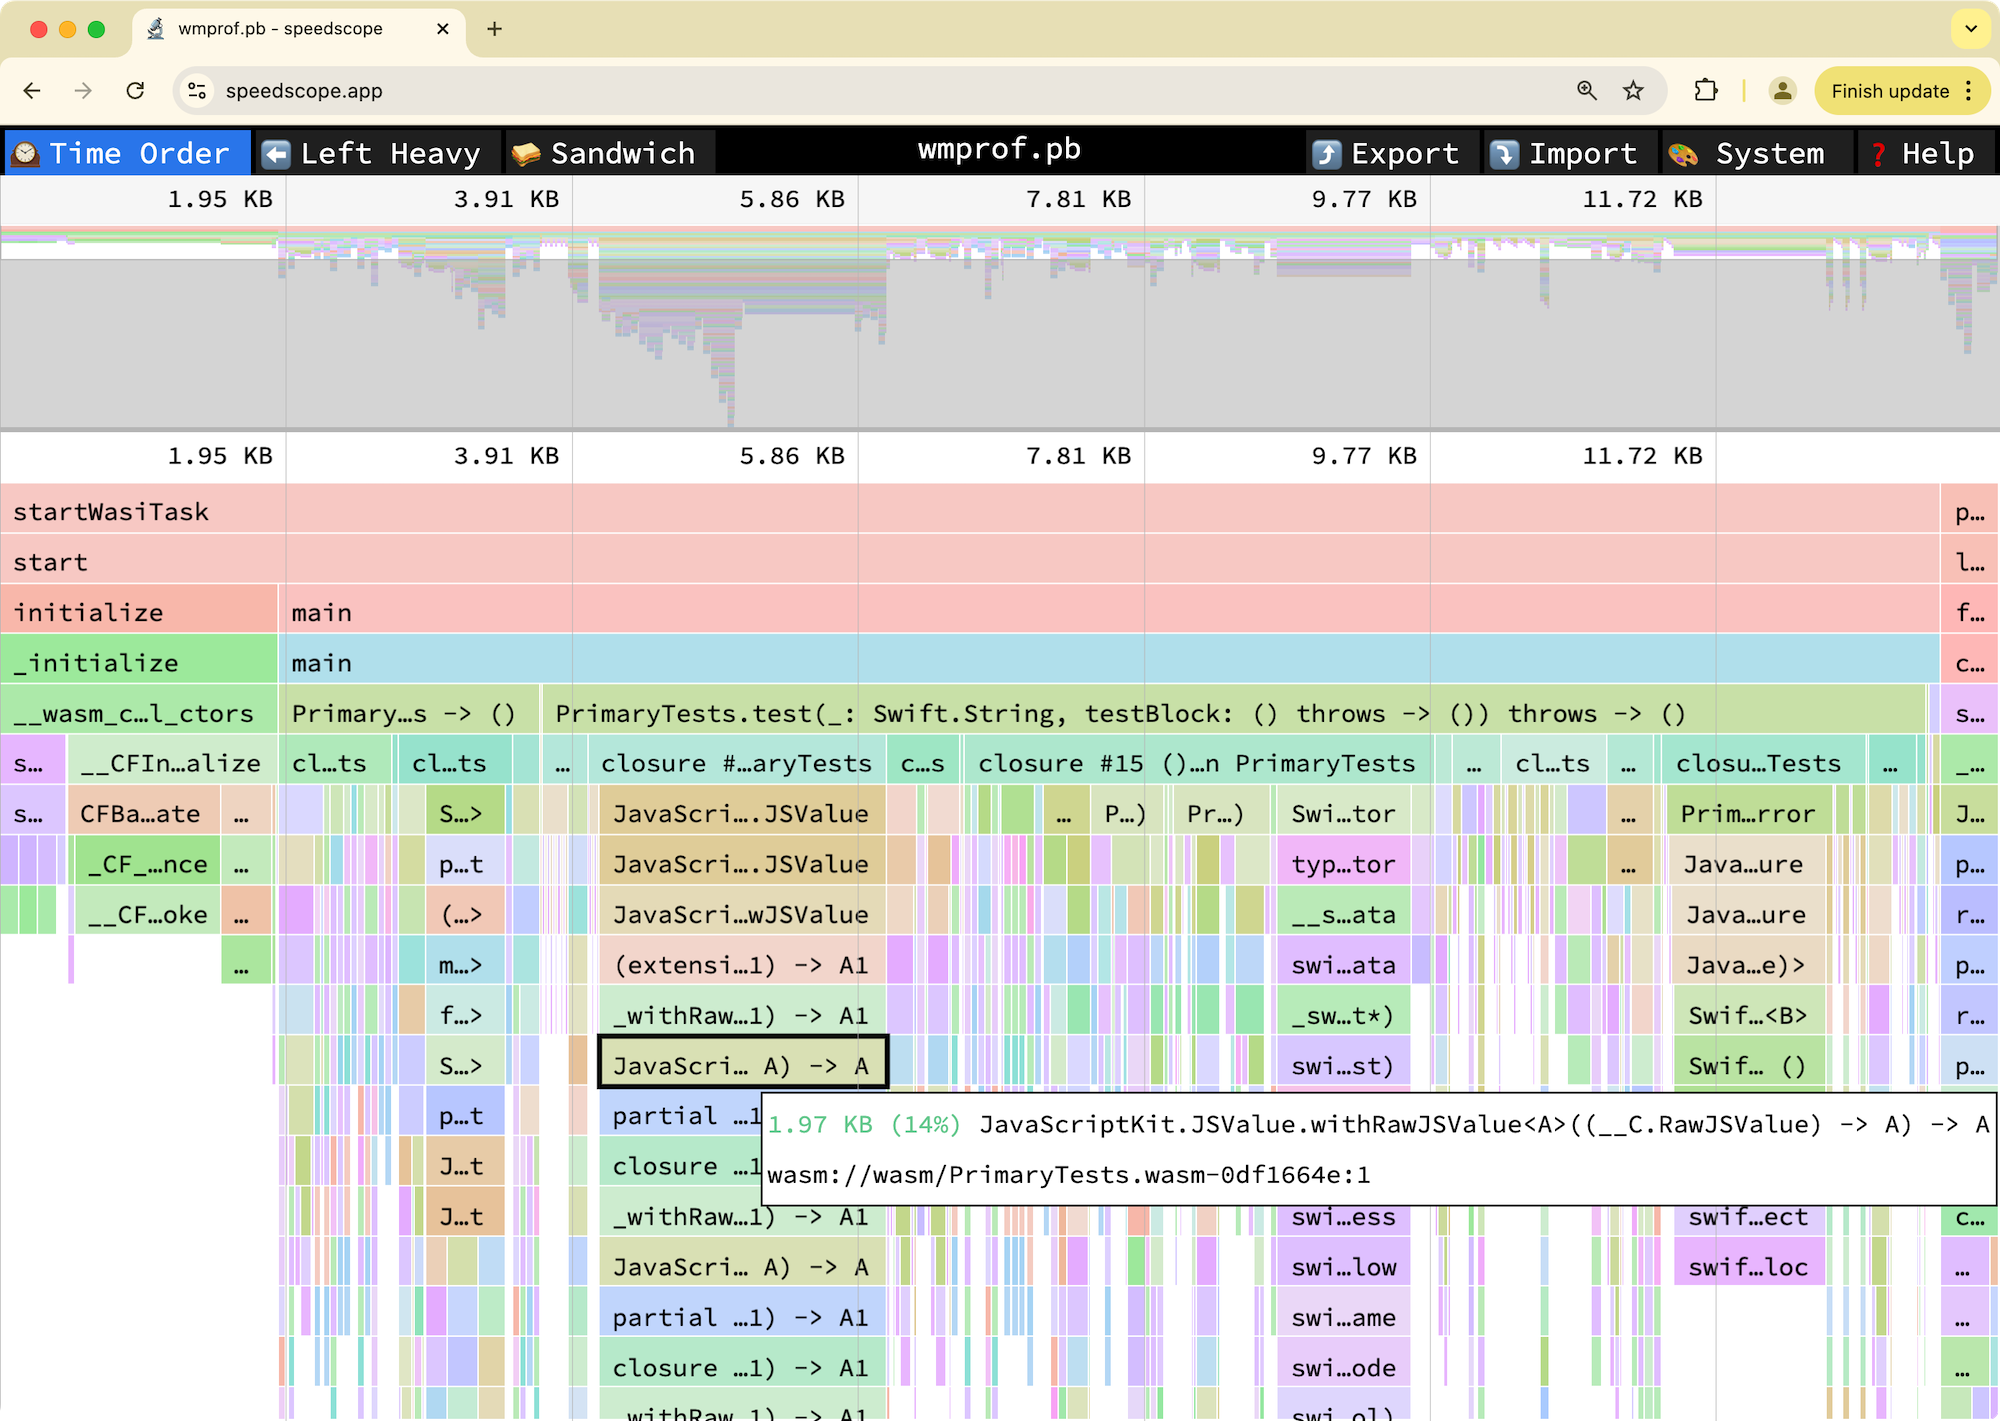Open the browser extensions puzzle icon
The height and width of the screenshot is (1421, 2000).
coord(1706,91)
